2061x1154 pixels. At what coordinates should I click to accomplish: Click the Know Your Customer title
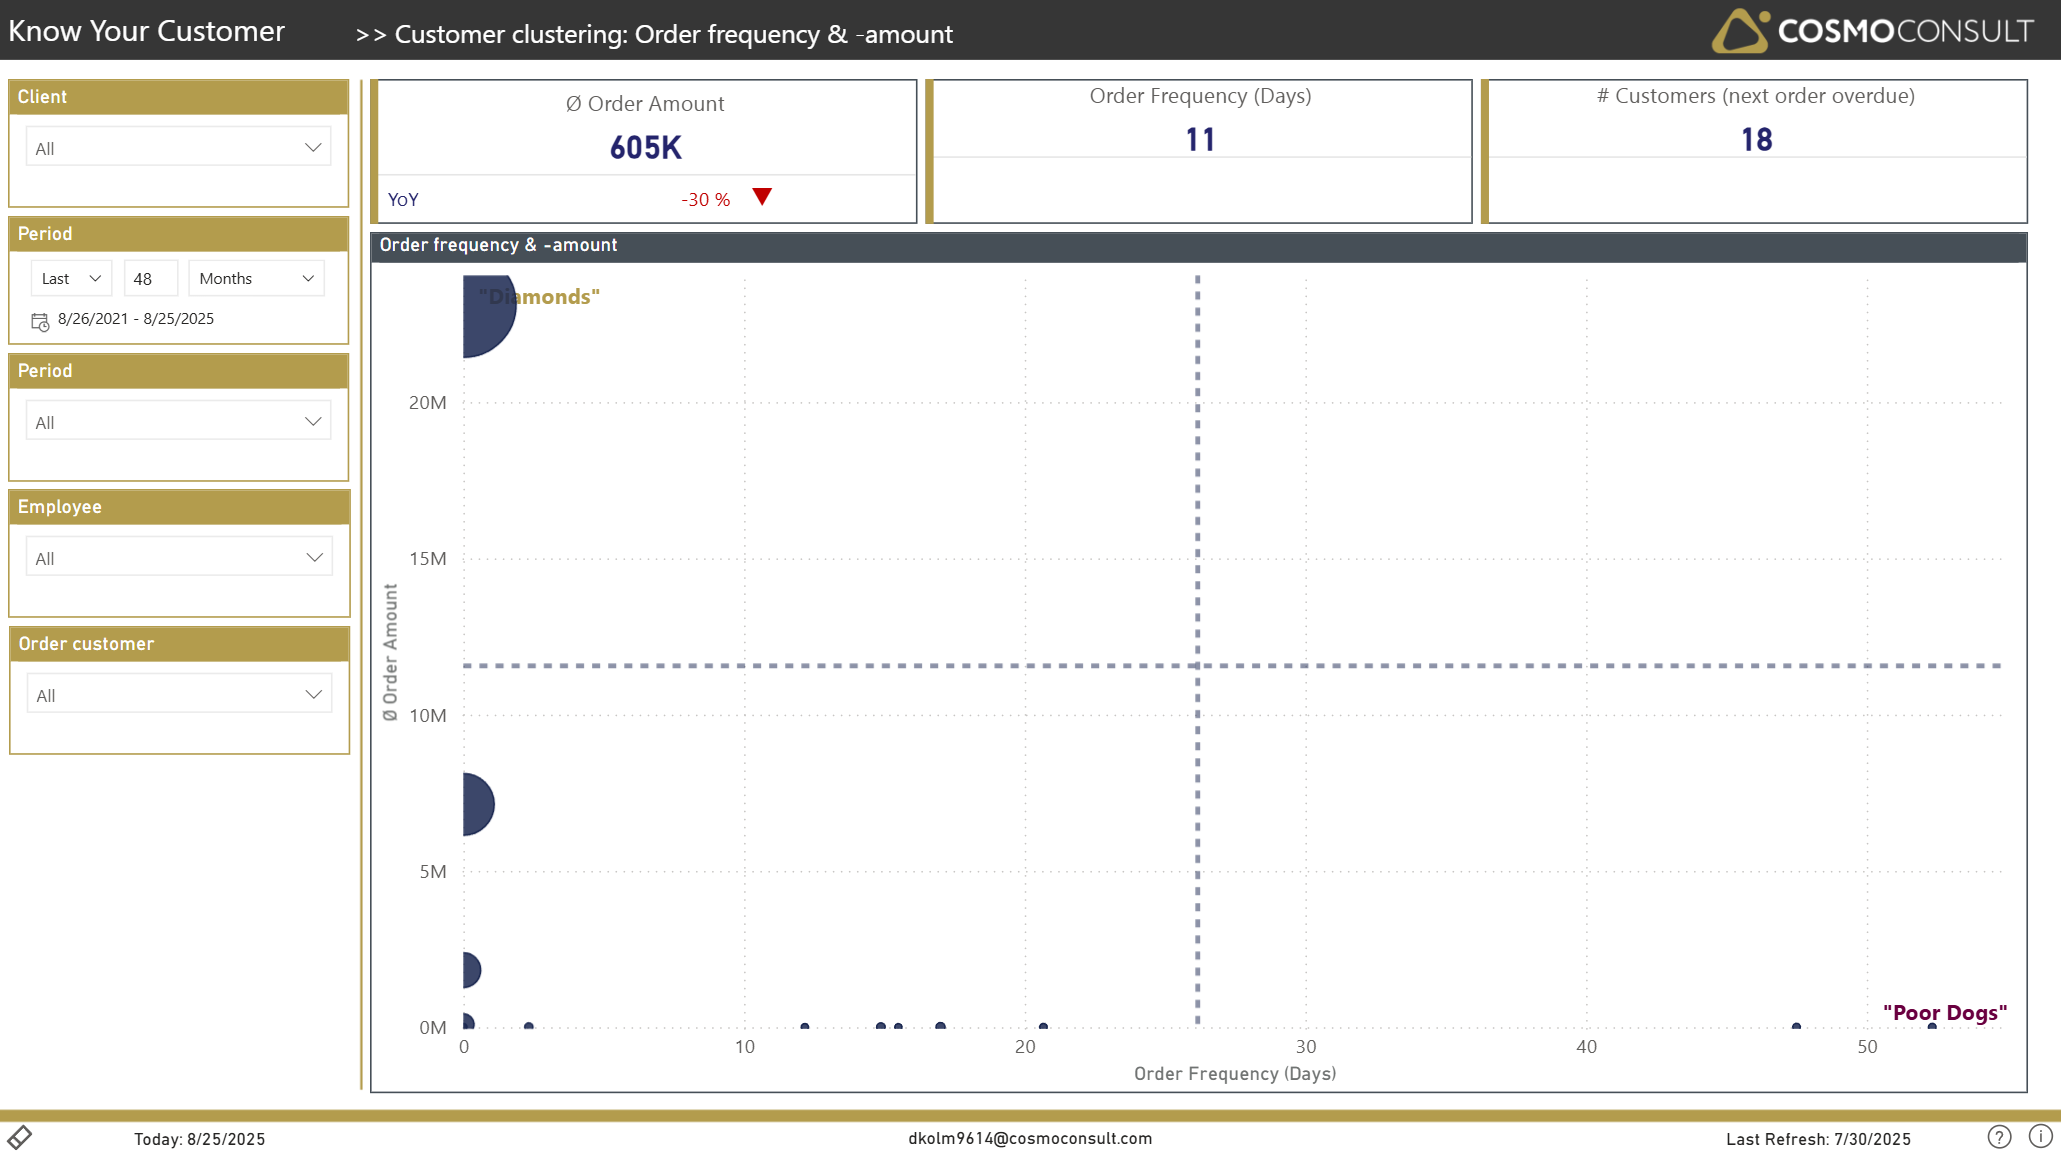[x=147, y=31]
